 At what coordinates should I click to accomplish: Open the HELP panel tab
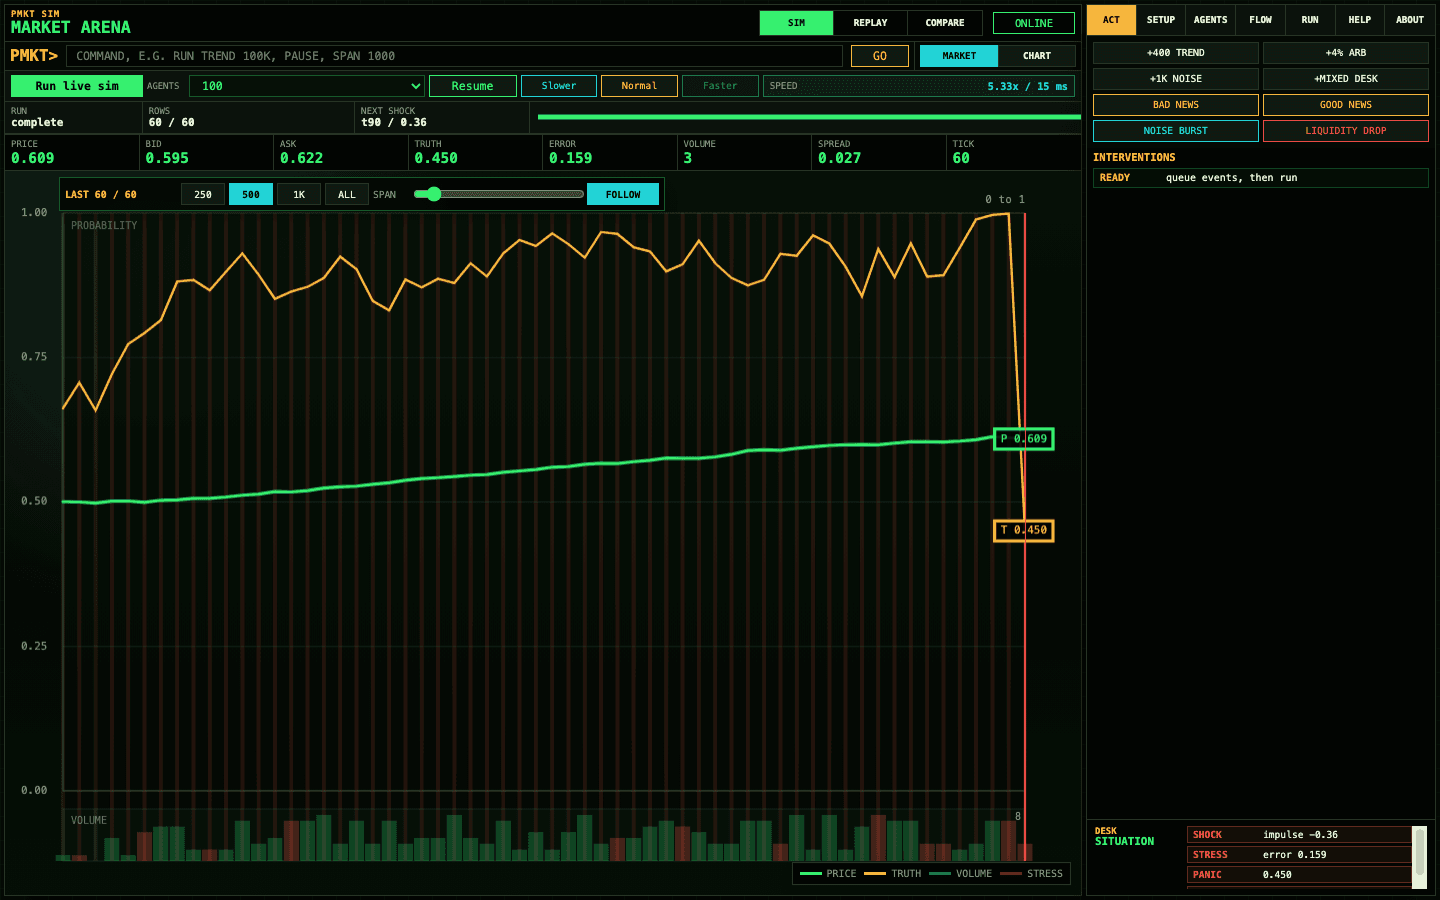1360,20
